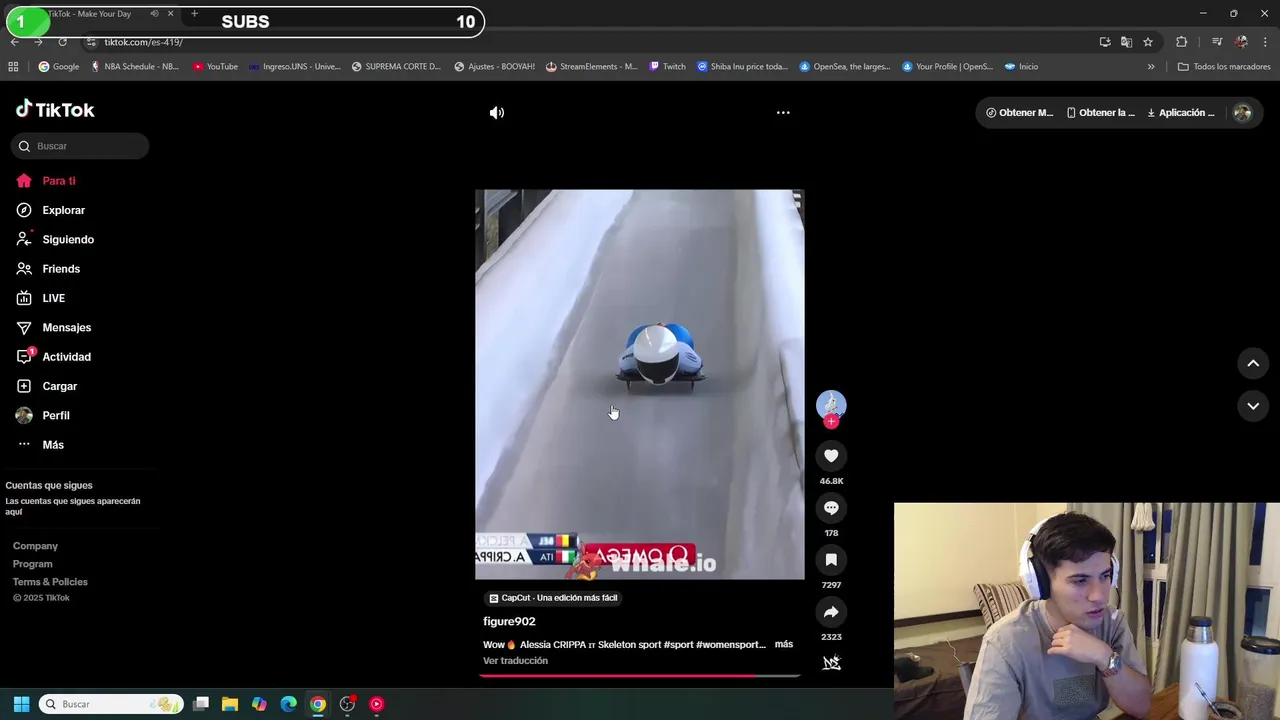
Task: Click the not-interested icon below share
Action: [x=831, y=663]
